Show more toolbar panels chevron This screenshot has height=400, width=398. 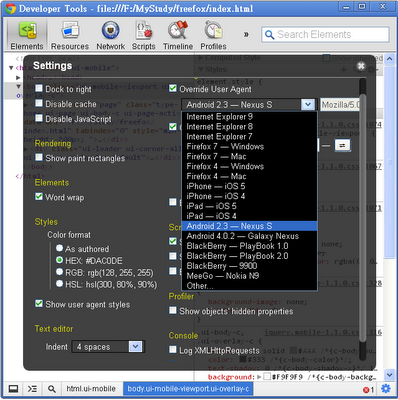(246, 34)
